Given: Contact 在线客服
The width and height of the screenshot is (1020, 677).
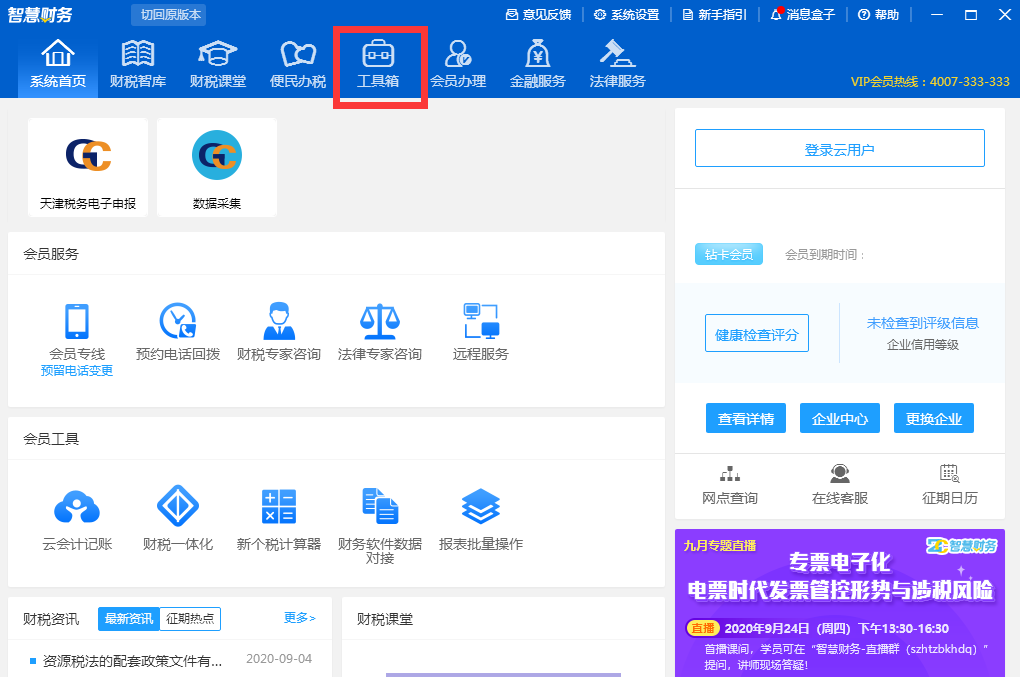Looking at the screenshot, I should click(x=839, y=485).
